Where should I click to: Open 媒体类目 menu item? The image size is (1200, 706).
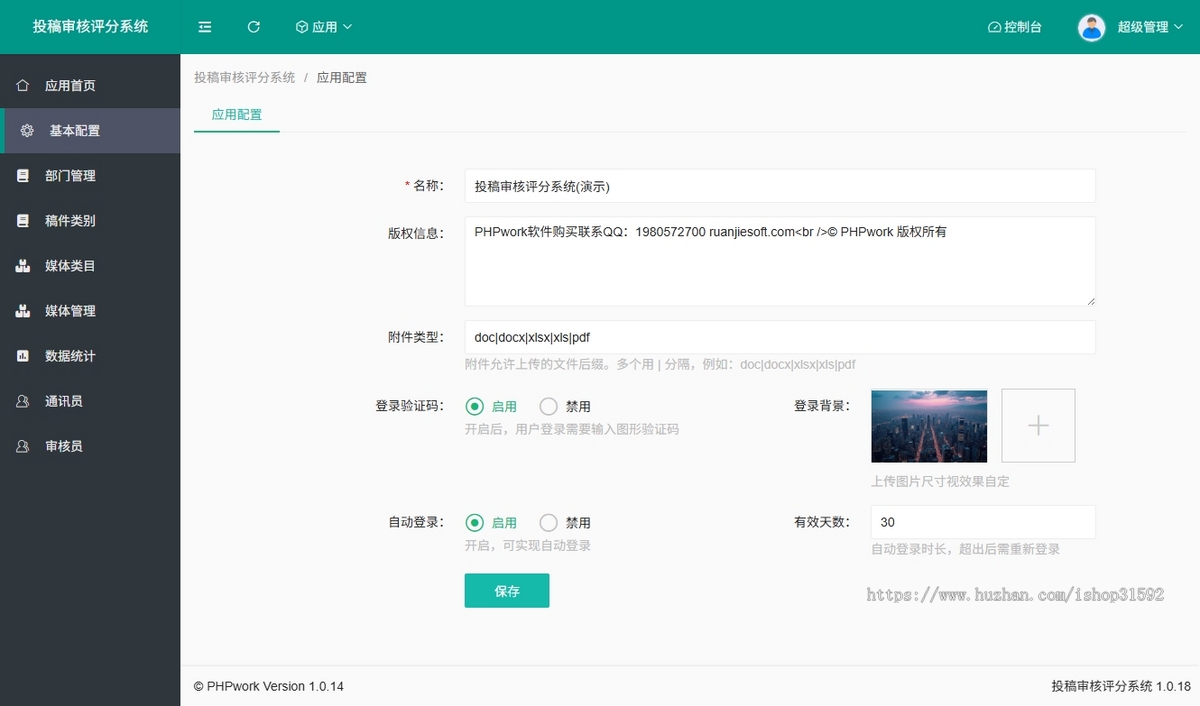(x=90, y=266)
